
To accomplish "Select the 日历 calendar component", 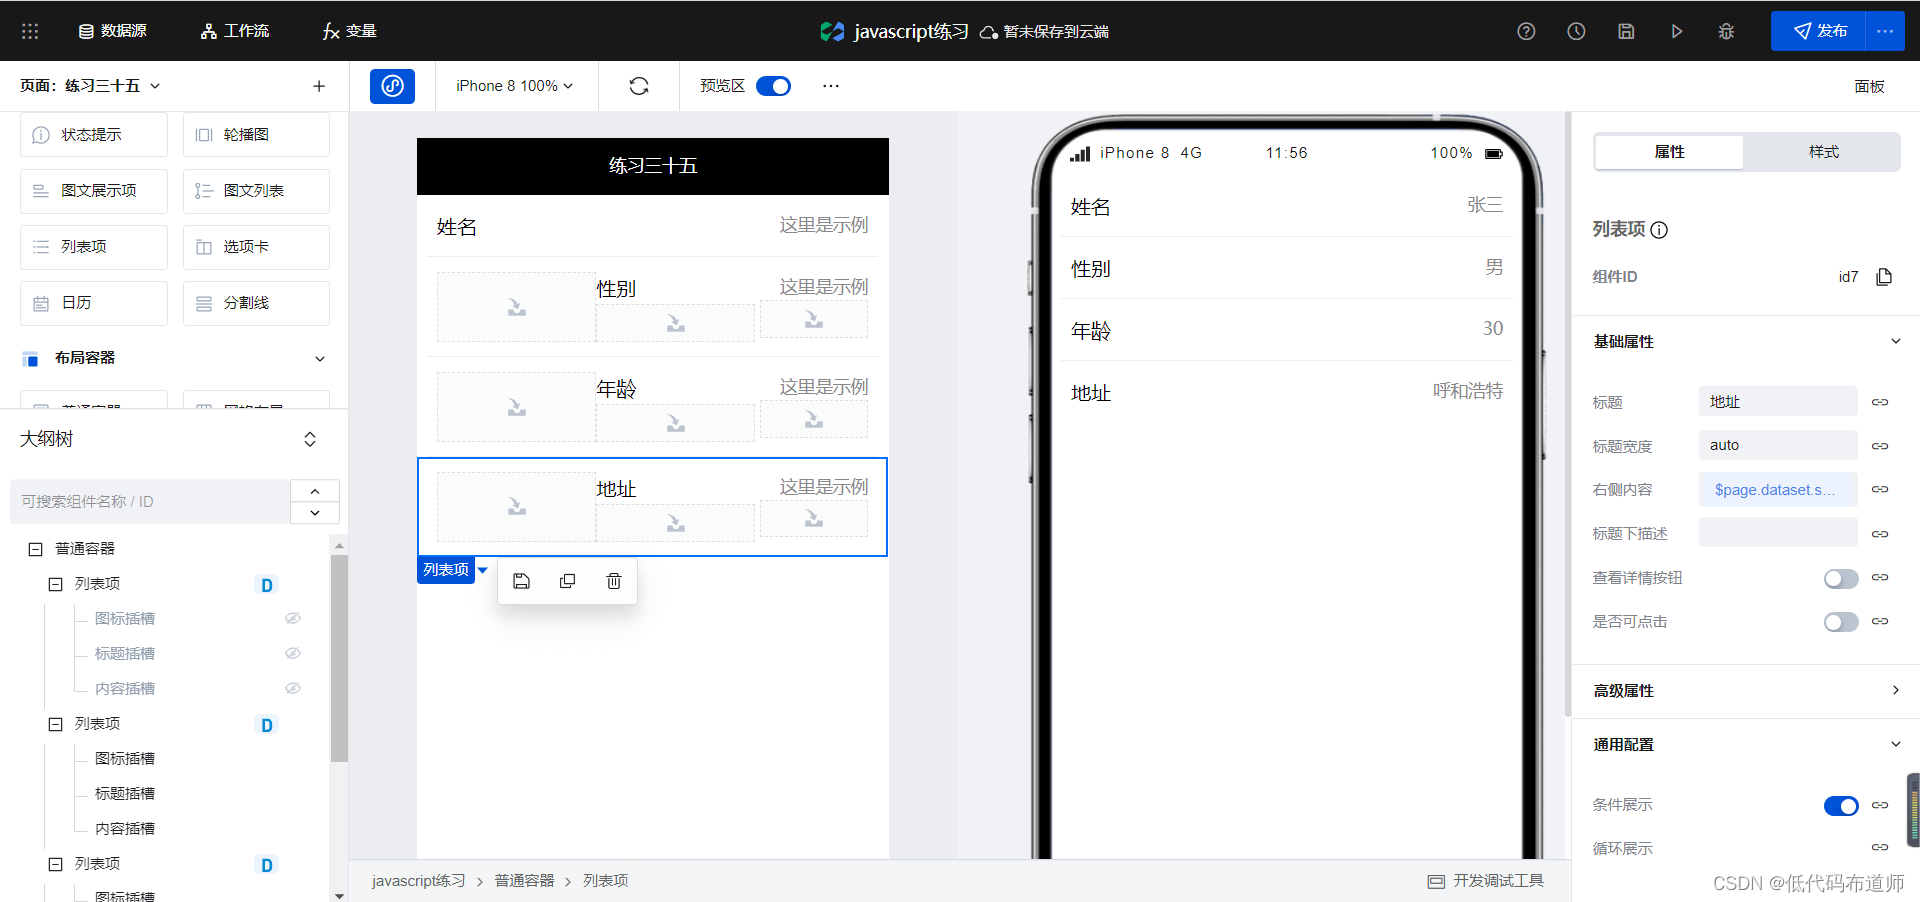I will tap(94, 302).
